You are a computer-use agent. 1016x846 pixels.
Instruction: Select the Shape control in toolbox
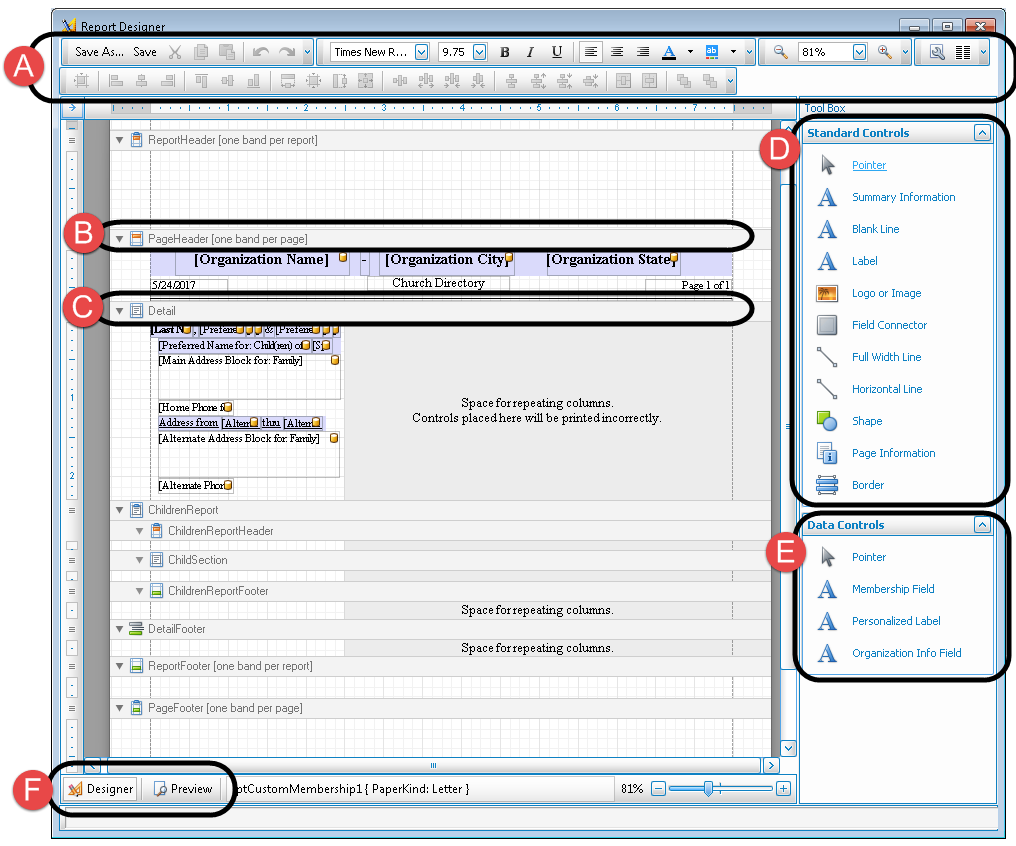[866, 421]
